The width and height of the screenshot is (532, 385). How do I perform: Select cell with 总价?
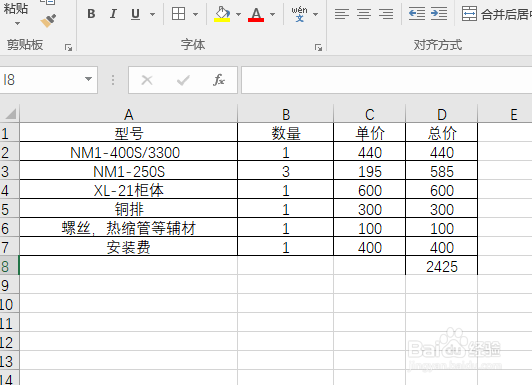point(441,133)
